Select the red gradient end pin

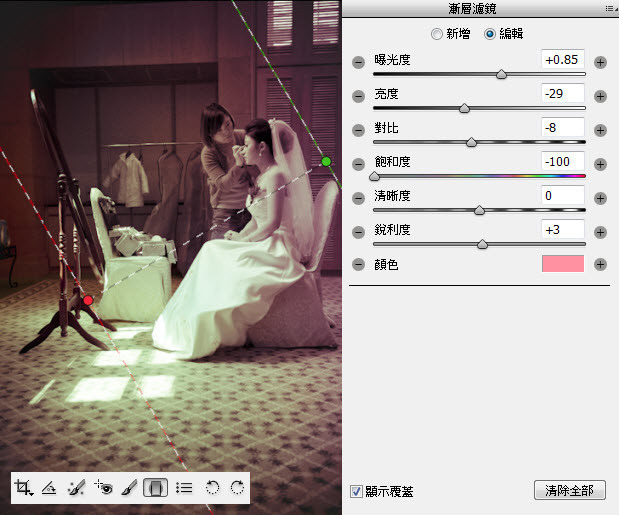(x=88, y=300)
